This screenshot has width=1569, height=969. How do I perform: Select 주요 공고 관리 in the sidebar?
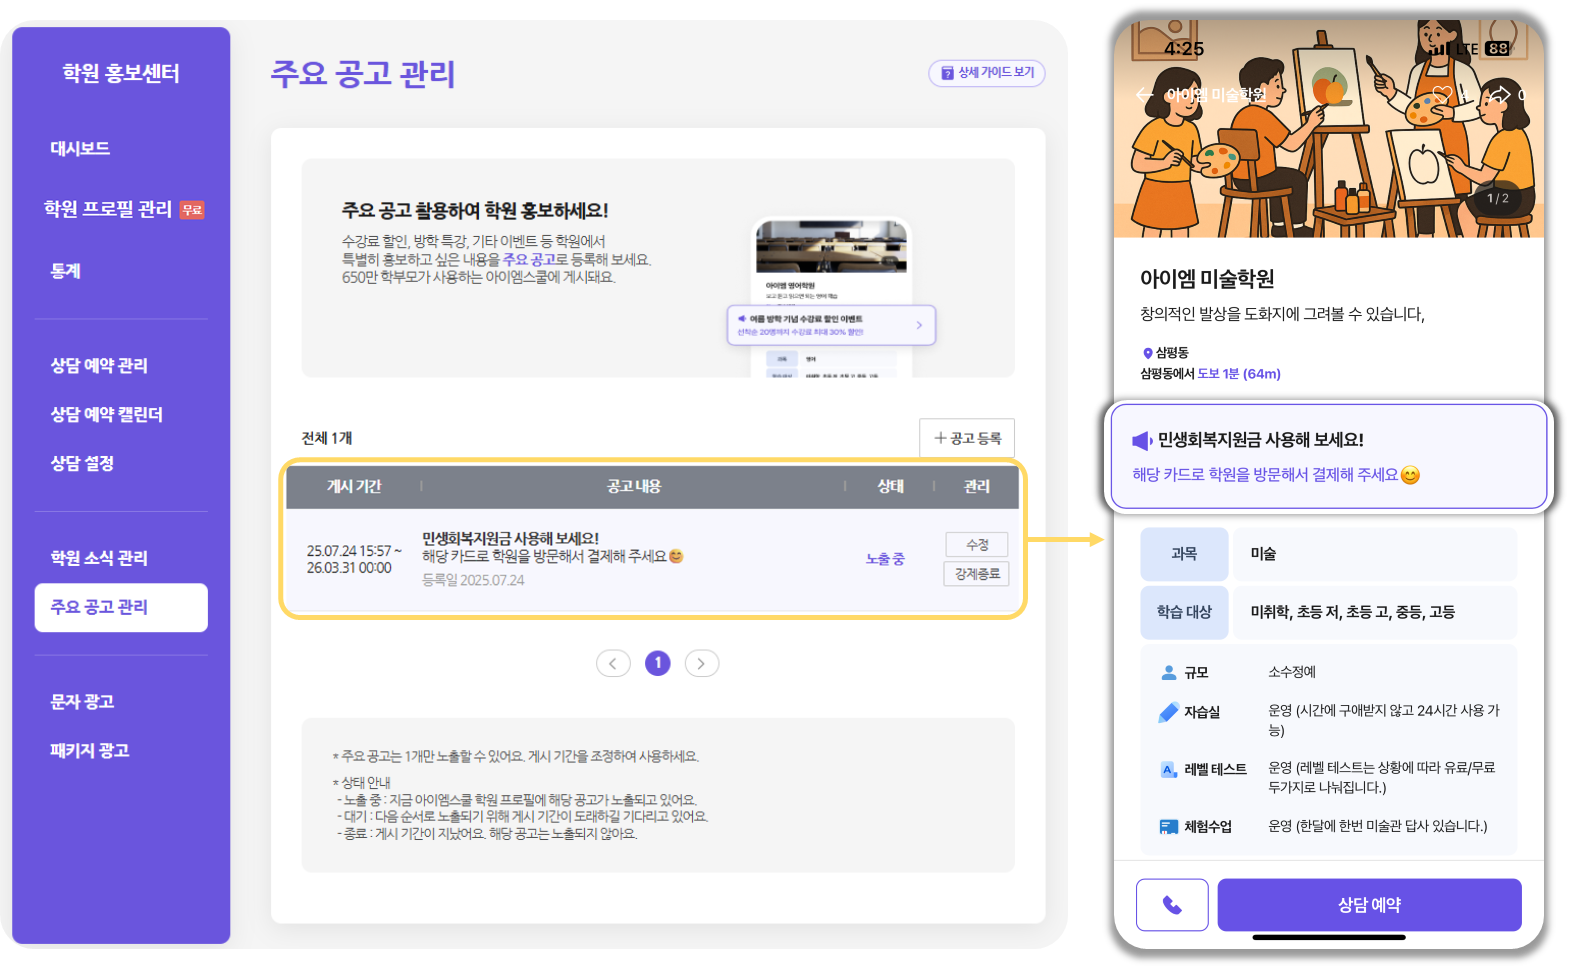pyautogui.click(x=121, y=607)
